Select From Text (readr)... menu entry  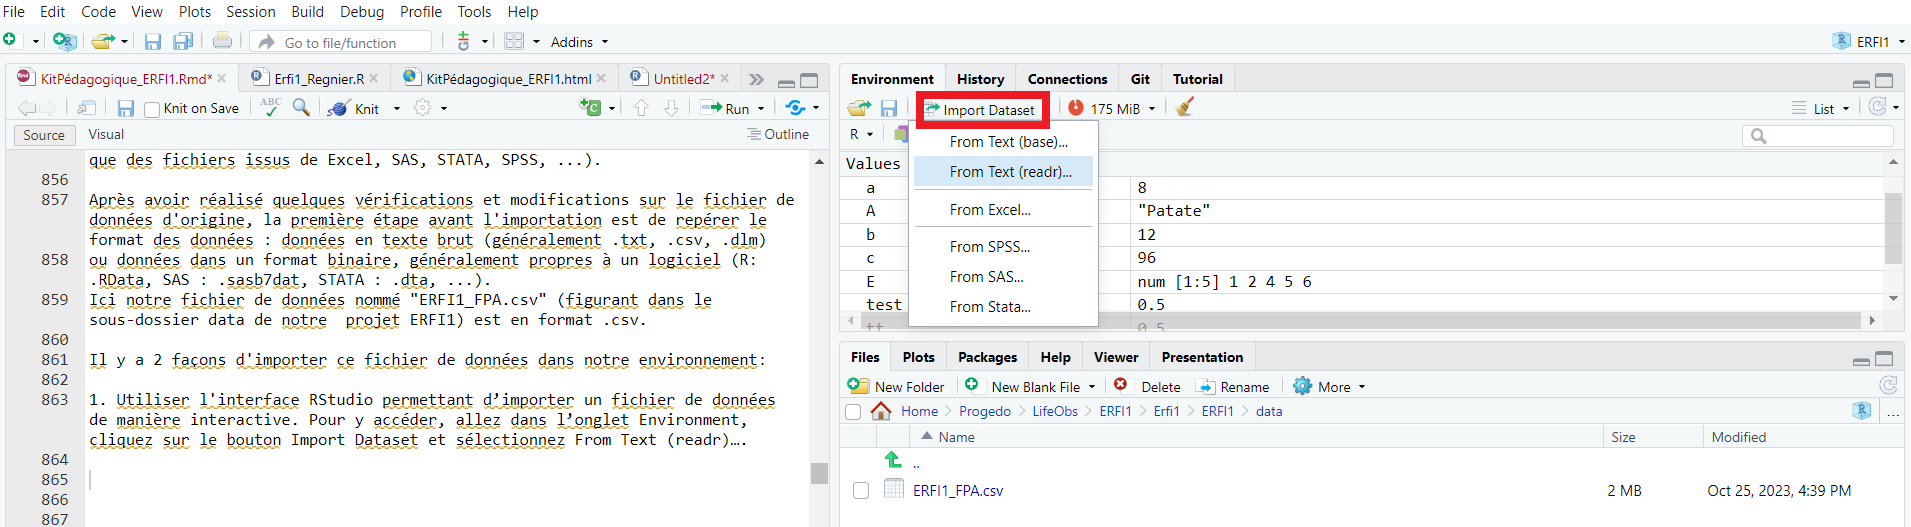[x=1010, y=172]
